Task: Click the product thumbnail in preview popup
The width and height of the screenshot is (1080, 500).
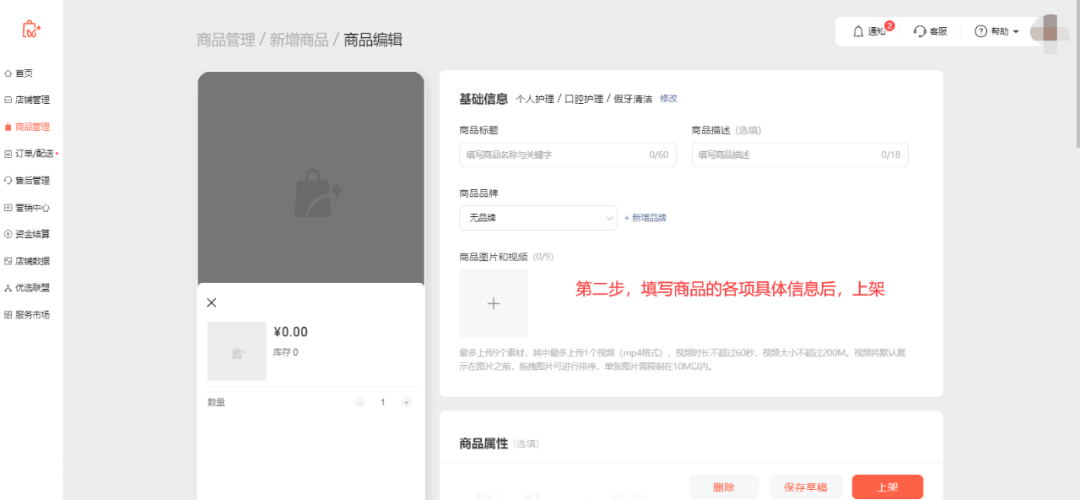Action: pyautogui.click(x=237, y=351)
